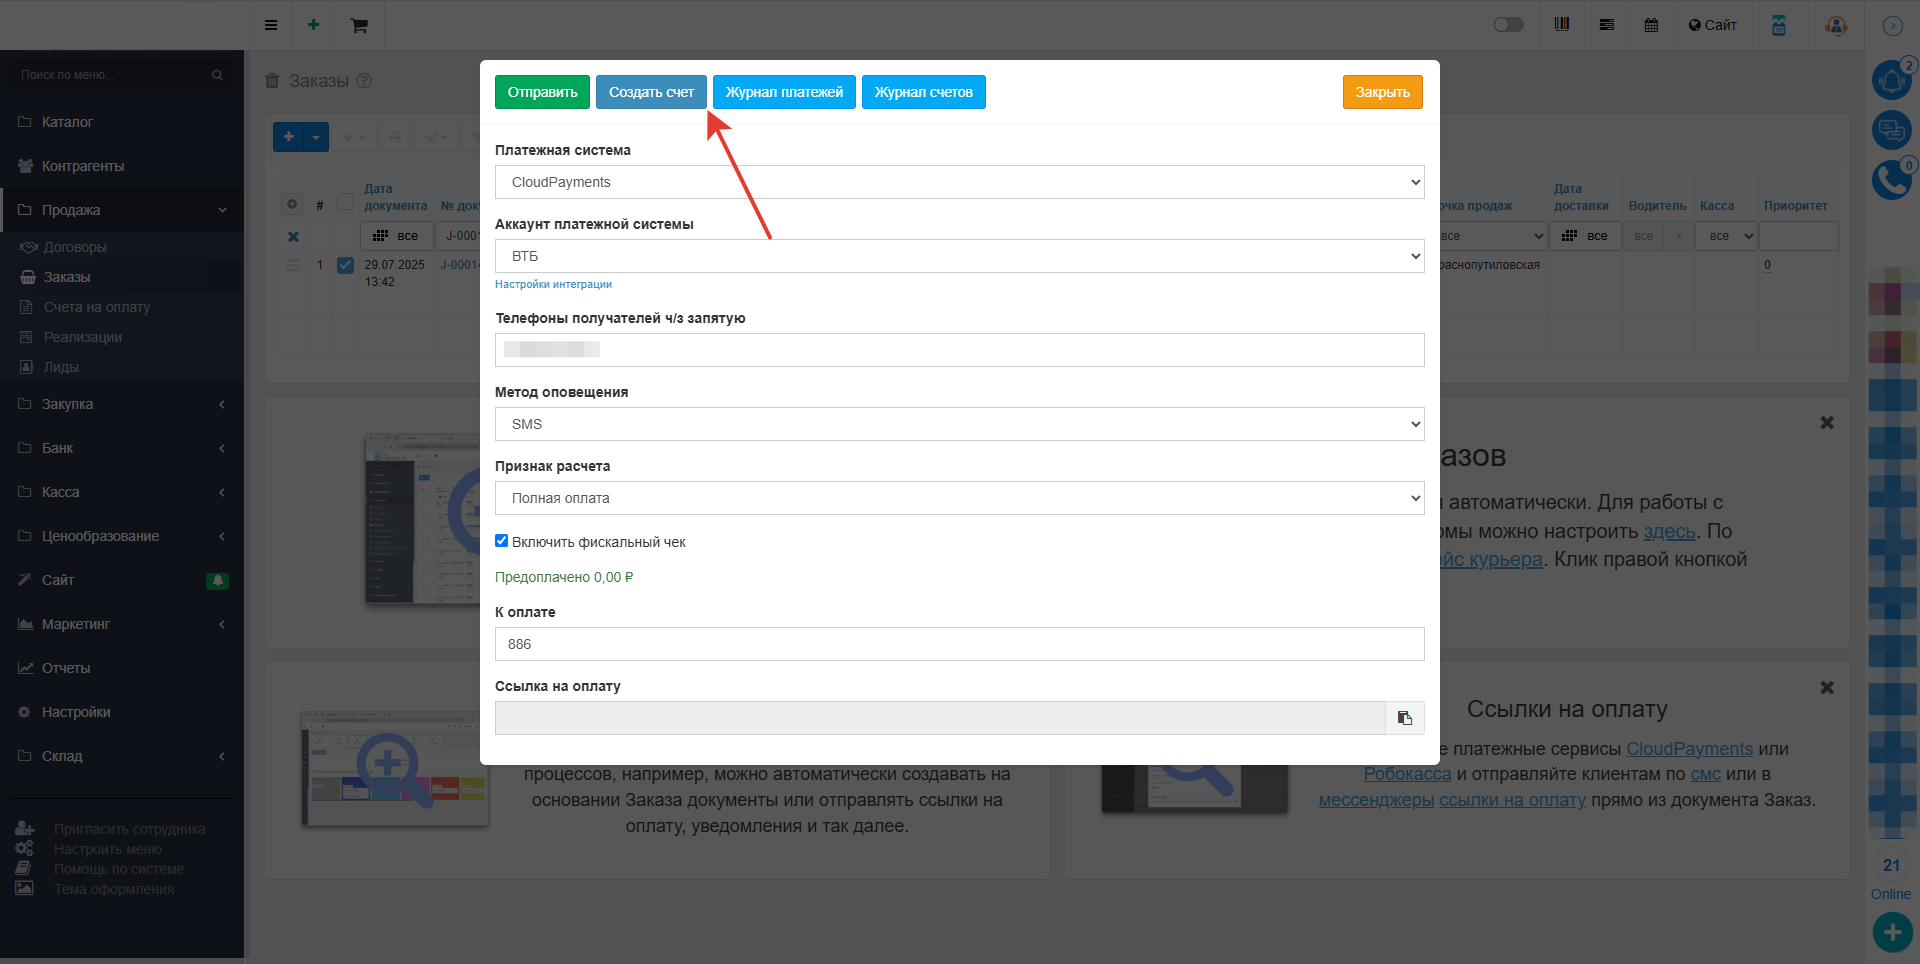Open Настроить меню in sidebar footer
The width and height of the screenshot is (1920, 964).
(107, 849)
